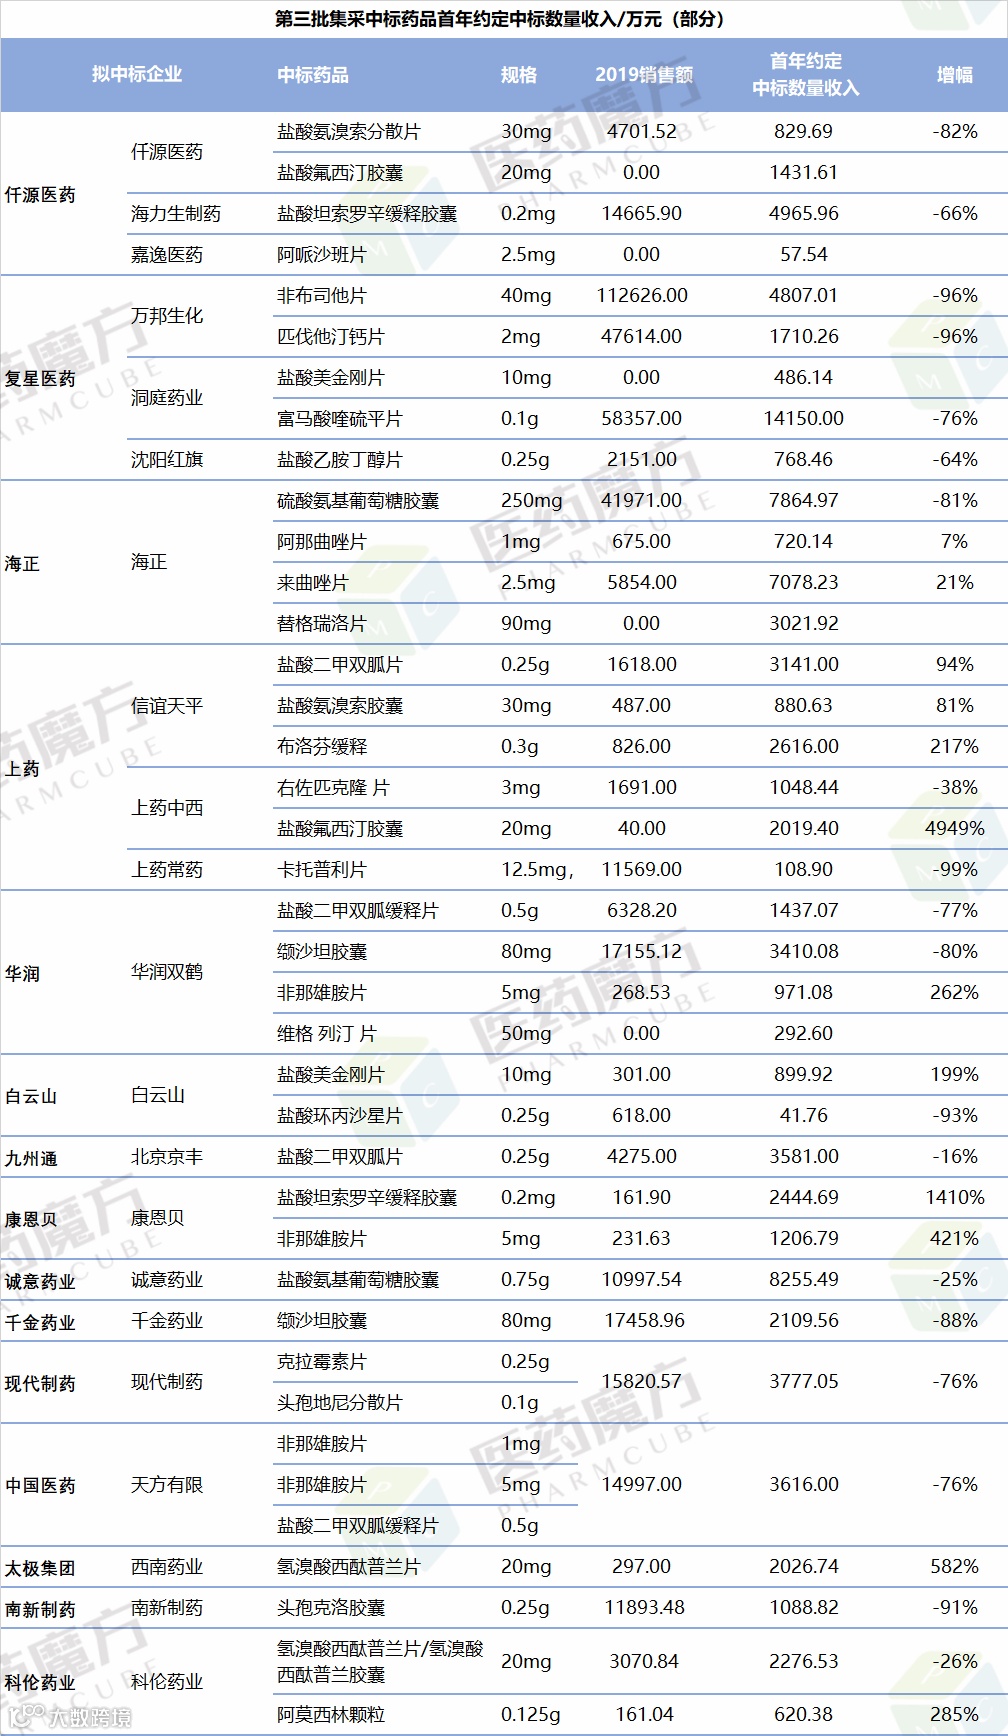Select the 非布司他片 drug cell
The image size is (1008, 1736).
pyautogui.click(x=322, y=295)
